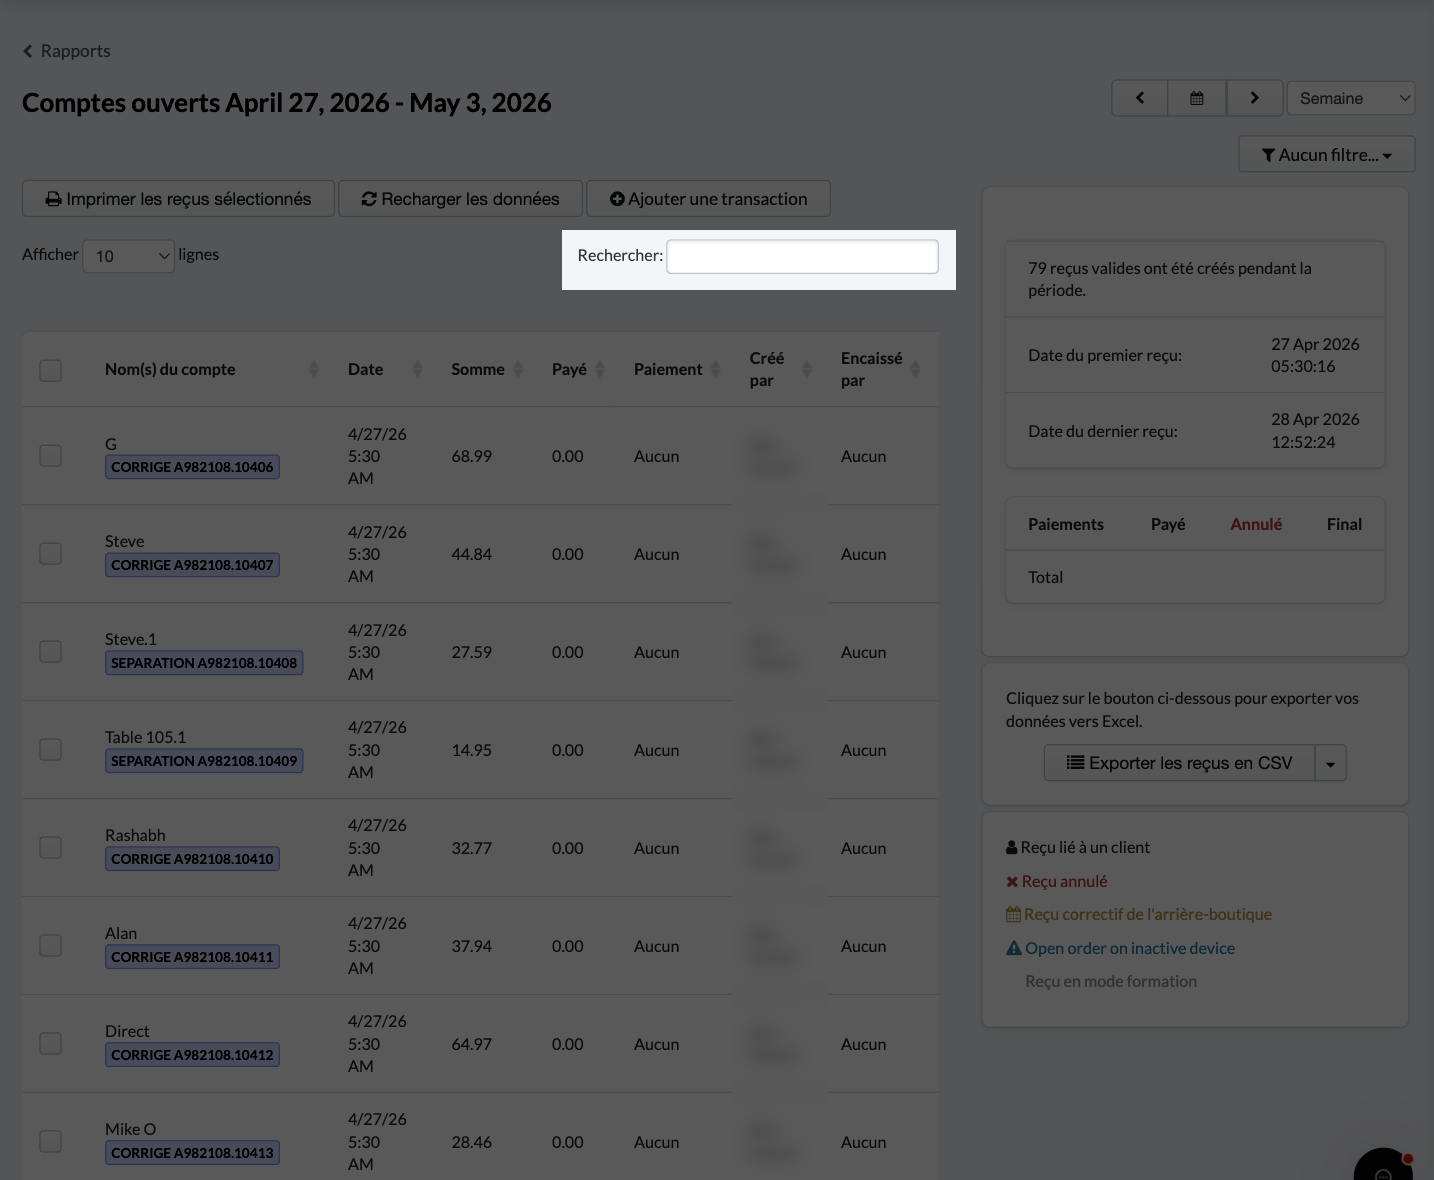Click Recharger les données
Image resolution: width=1434 pixels, height=1180 pixels.
click(461, 199)
